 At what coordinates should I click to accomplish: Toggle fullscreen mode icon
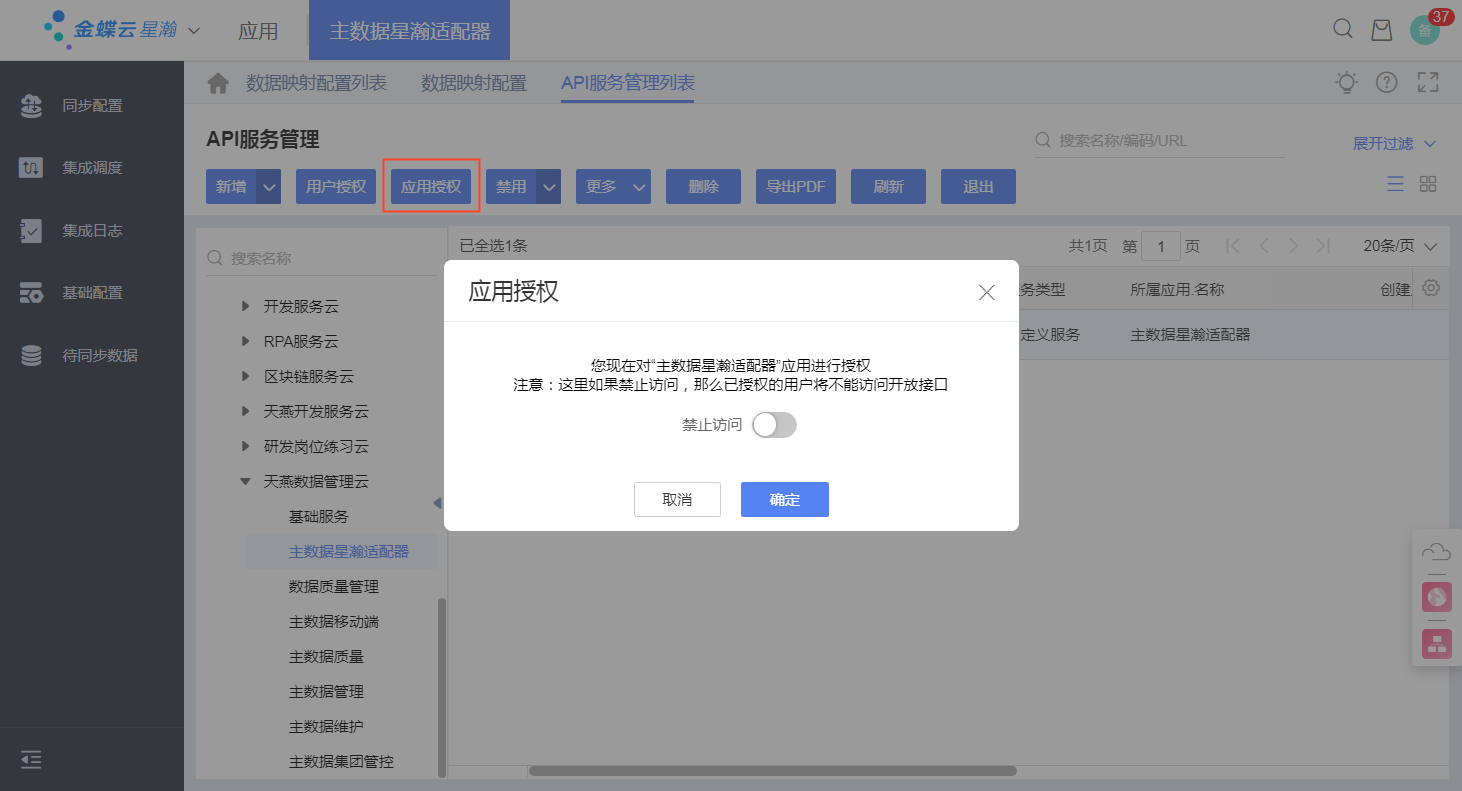point(1428,83)
